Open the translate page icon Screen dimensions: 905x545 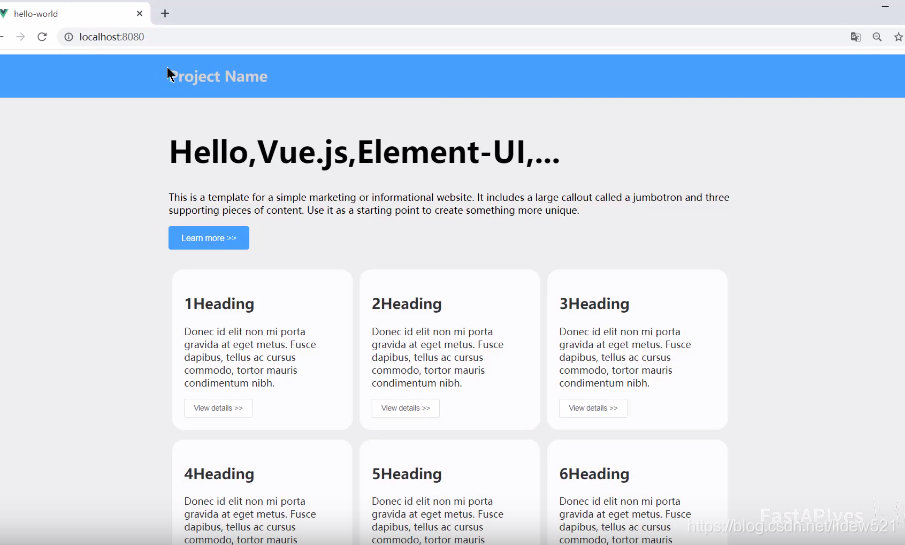pos(855,37)
